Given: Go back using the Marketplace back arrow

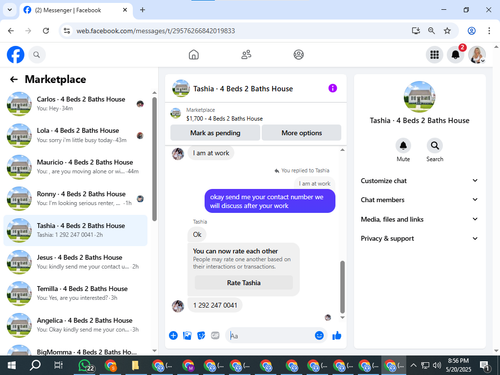Looking at the screenshot, I should [x=14, y=79].
